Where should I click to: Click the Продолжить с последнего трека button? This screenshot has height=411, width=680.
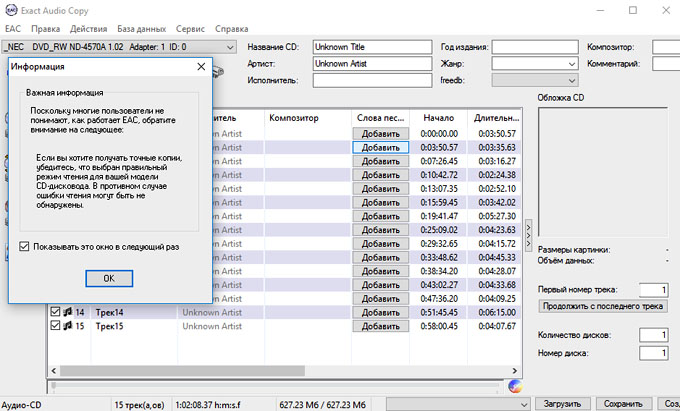pyautogui.click(x=602, y=306)
